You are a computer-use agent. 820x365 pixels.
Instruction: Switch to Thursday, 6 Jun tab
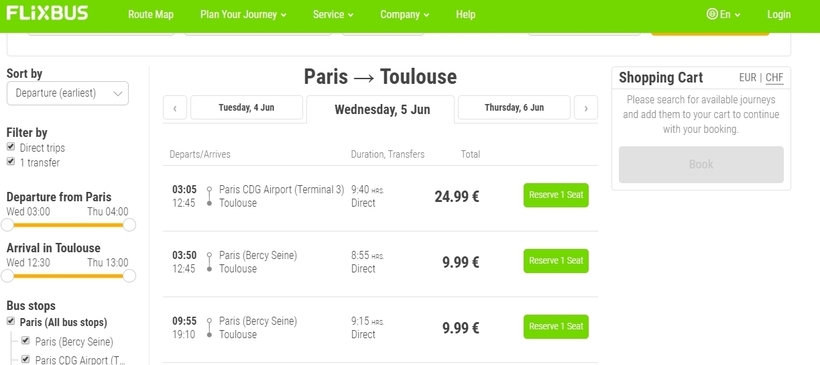pyautogui.click(x=514, y=108)
